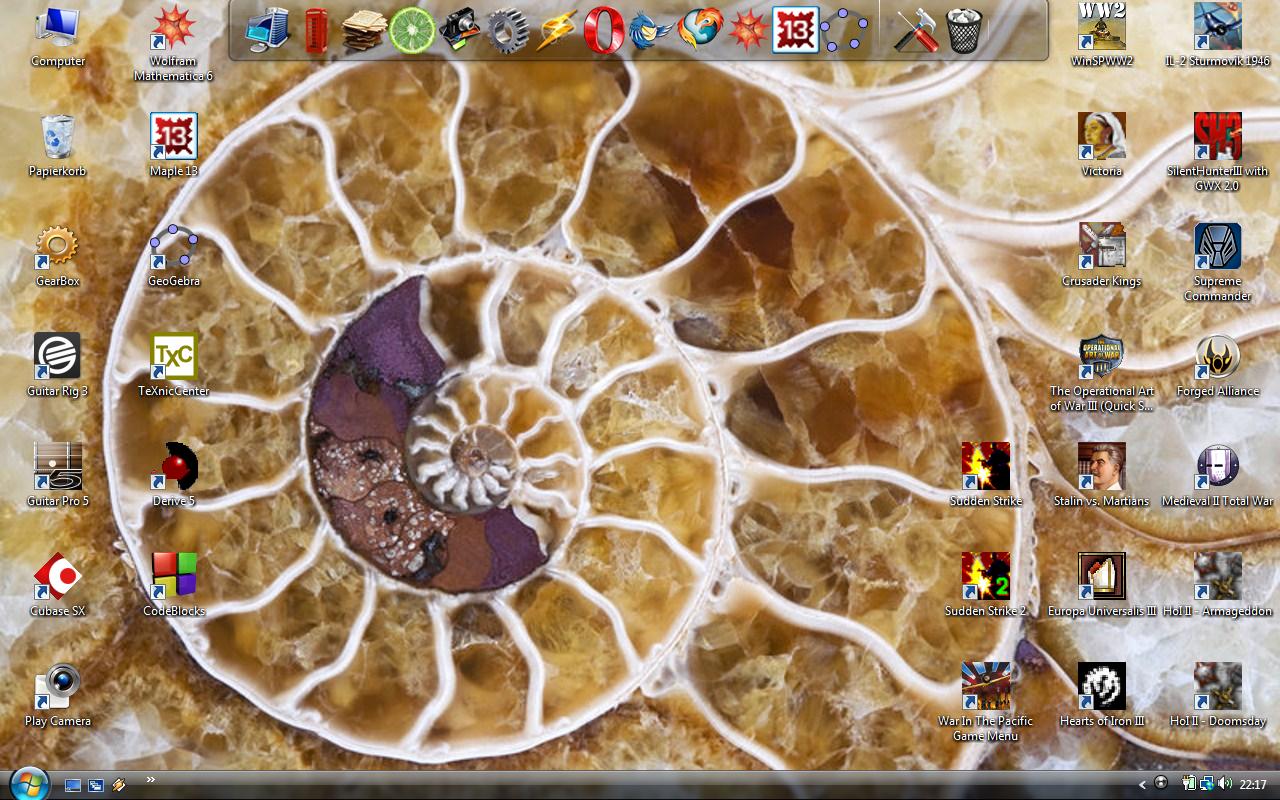Launch the Derive 5 shortcut
The image size is (1280, 800).
click(174, 476)
